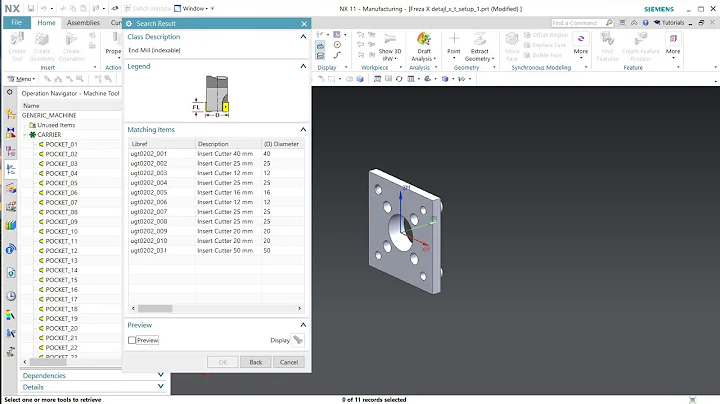Enable the Preview checkbox
Image resolution: width=720 pixels, height=404 pixels.
[x=132, y=340]
